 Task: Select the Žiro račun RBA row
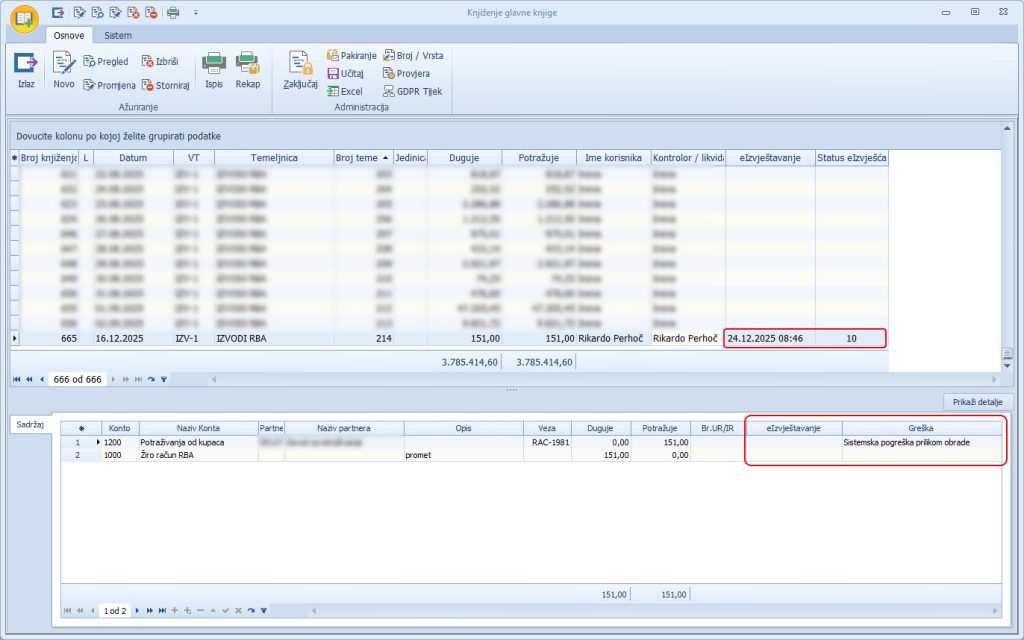pos(169,455)
